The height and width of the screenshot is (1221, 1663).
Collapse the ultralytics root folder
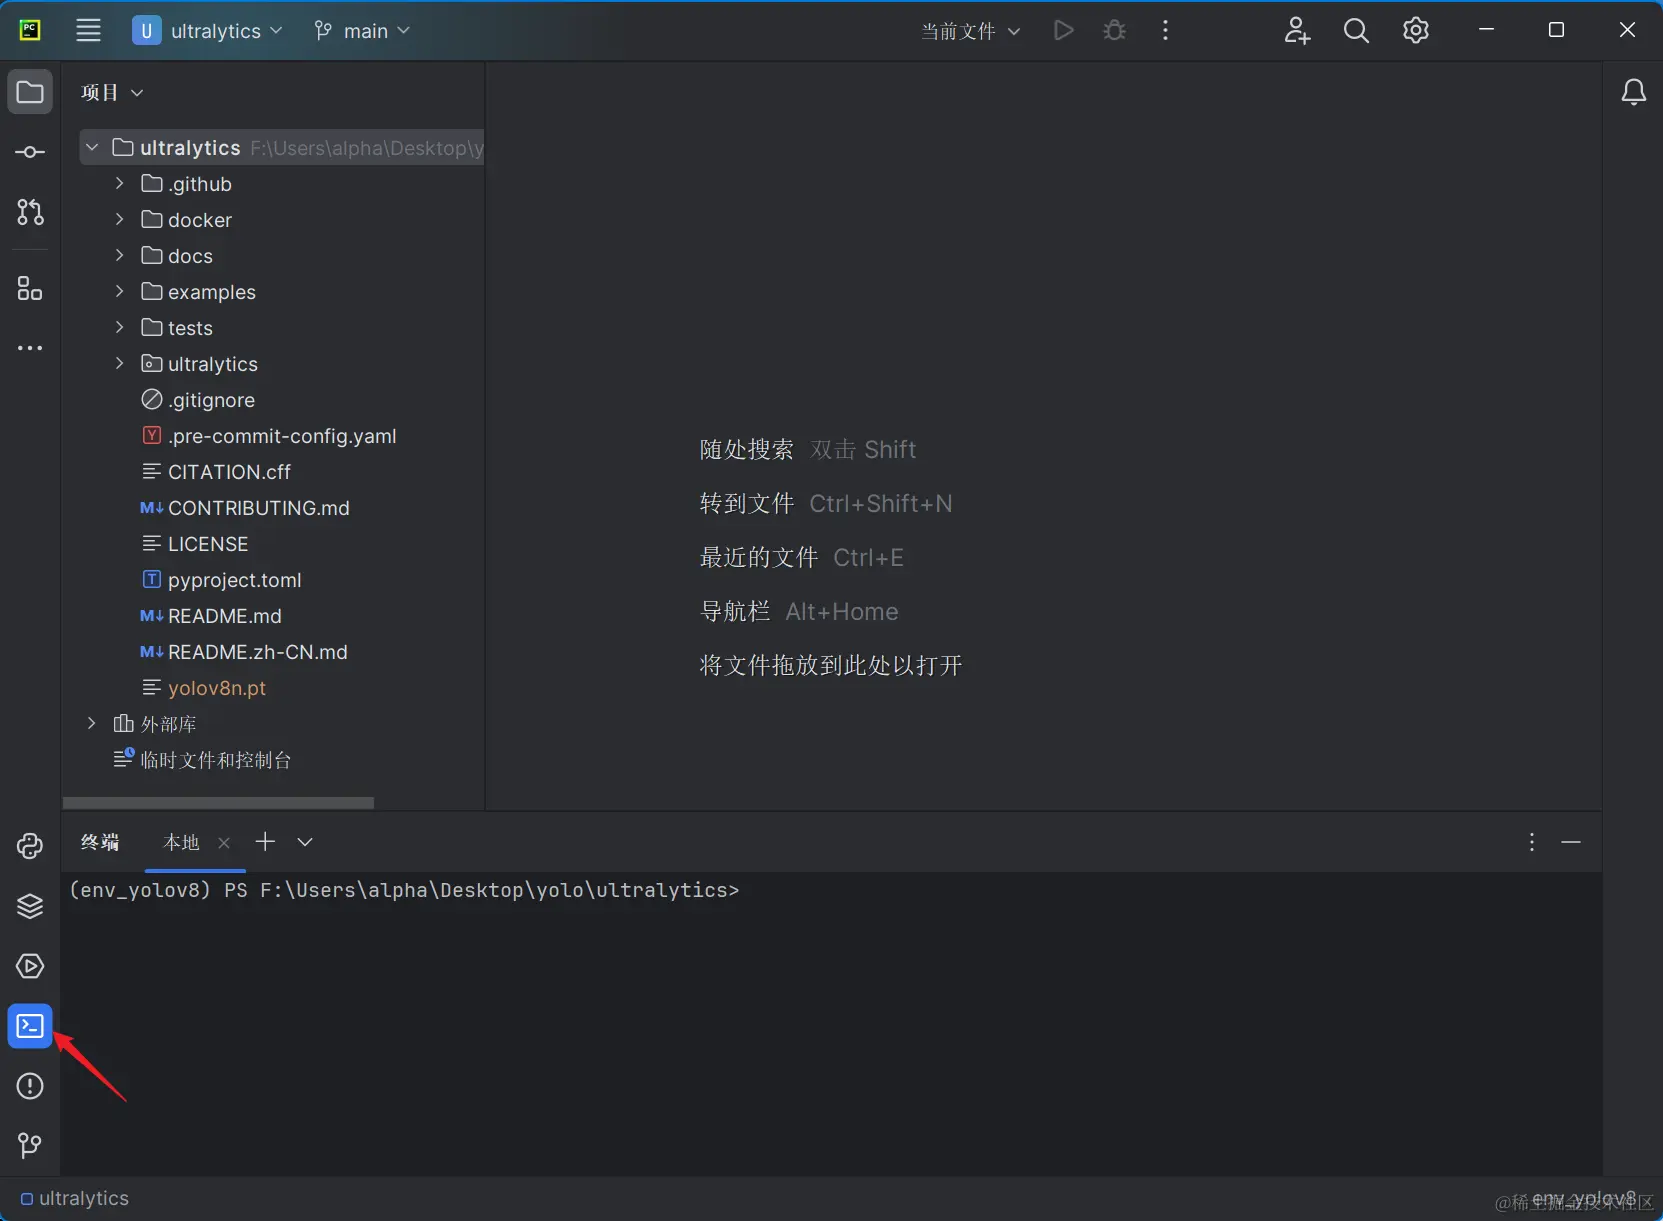click(x=92, y=148)
